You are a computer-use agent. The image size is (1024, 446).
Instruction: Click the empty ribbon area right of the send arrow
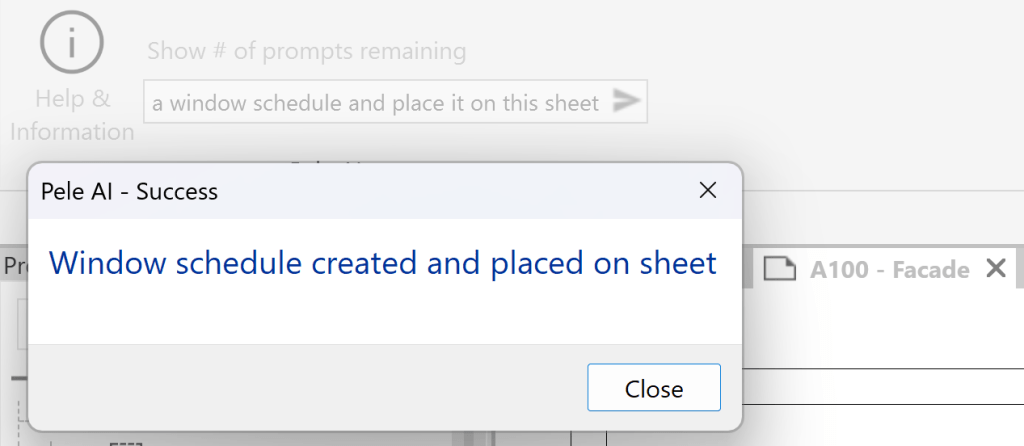(x=830, y=100)
